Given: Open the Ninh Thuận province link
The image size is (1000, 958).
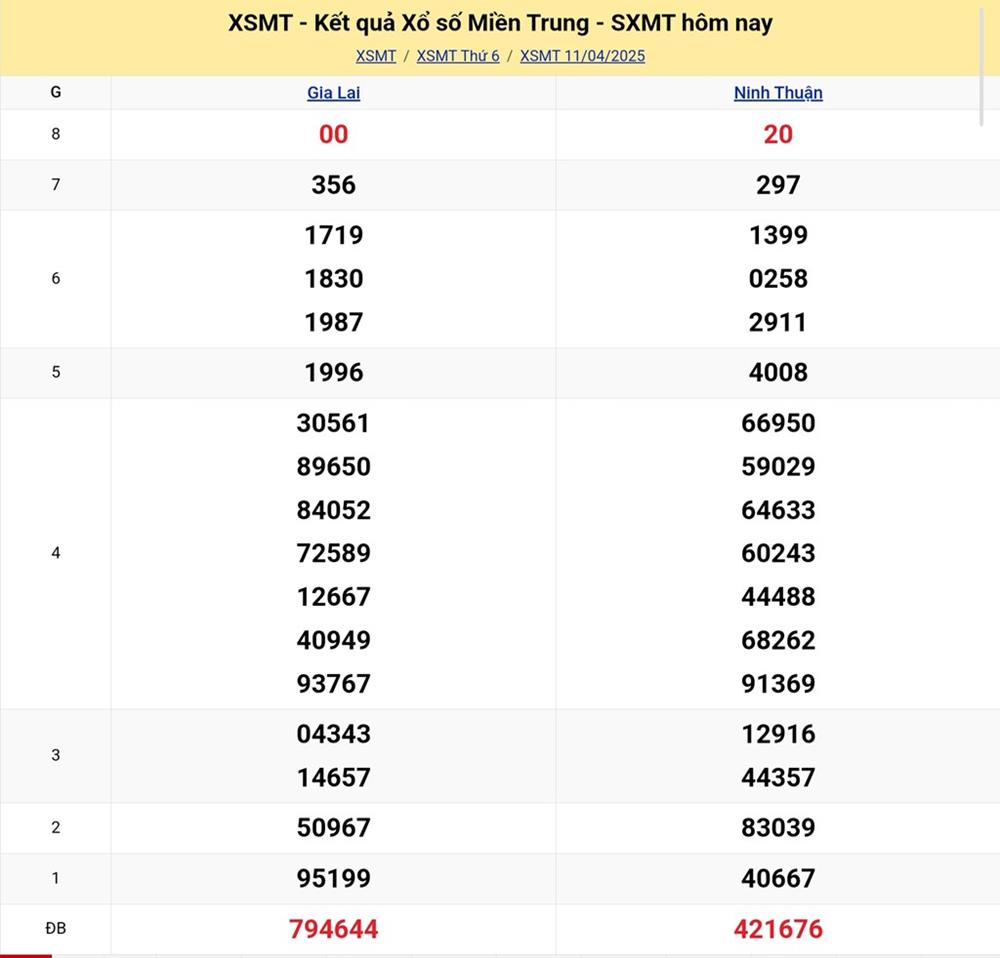Looking at the screenshot, I should tap(778, 93).
